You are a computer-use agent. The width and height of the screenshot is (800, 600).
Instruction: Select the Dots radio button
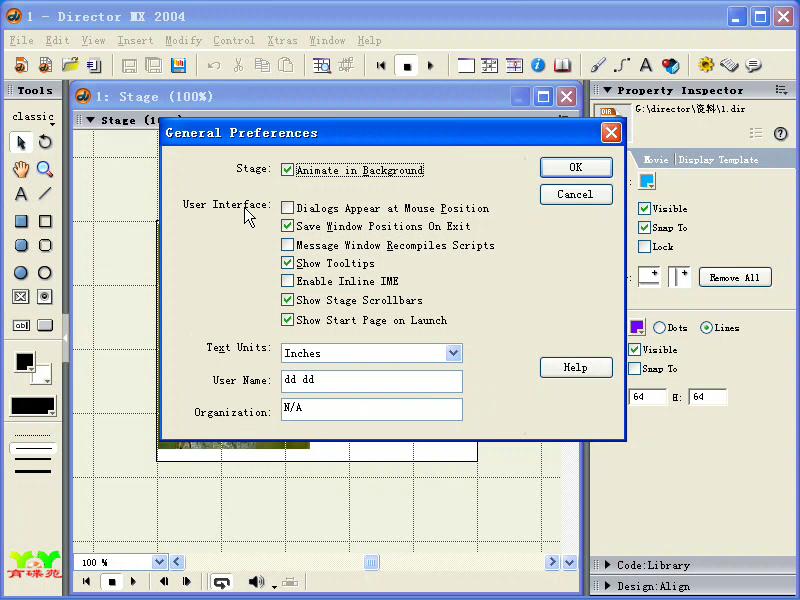click(x=659, y=328)
